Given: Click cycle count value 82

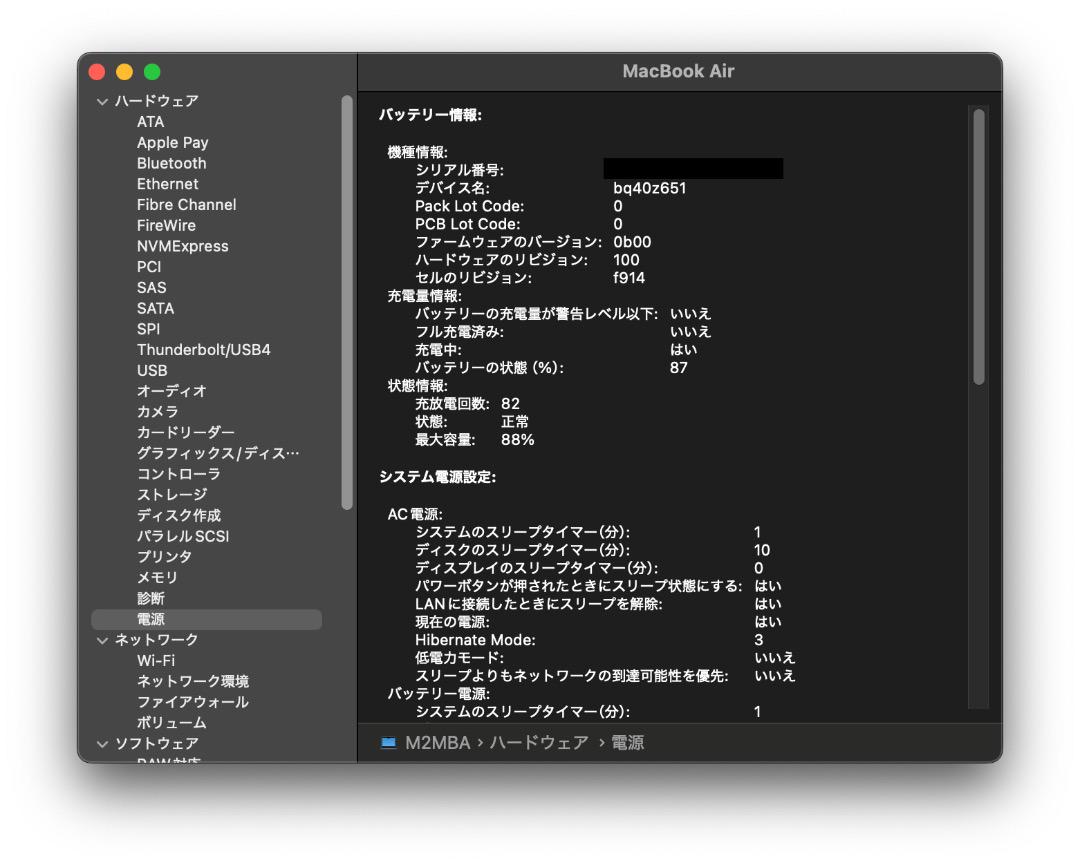Looking at the screenshot, I should click(x=510, y=404).
